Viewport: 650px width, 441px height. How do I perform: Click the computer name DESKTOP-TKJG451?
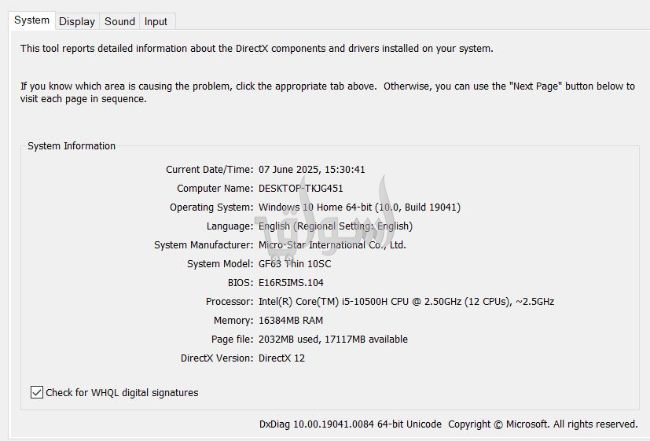point(301,189)
